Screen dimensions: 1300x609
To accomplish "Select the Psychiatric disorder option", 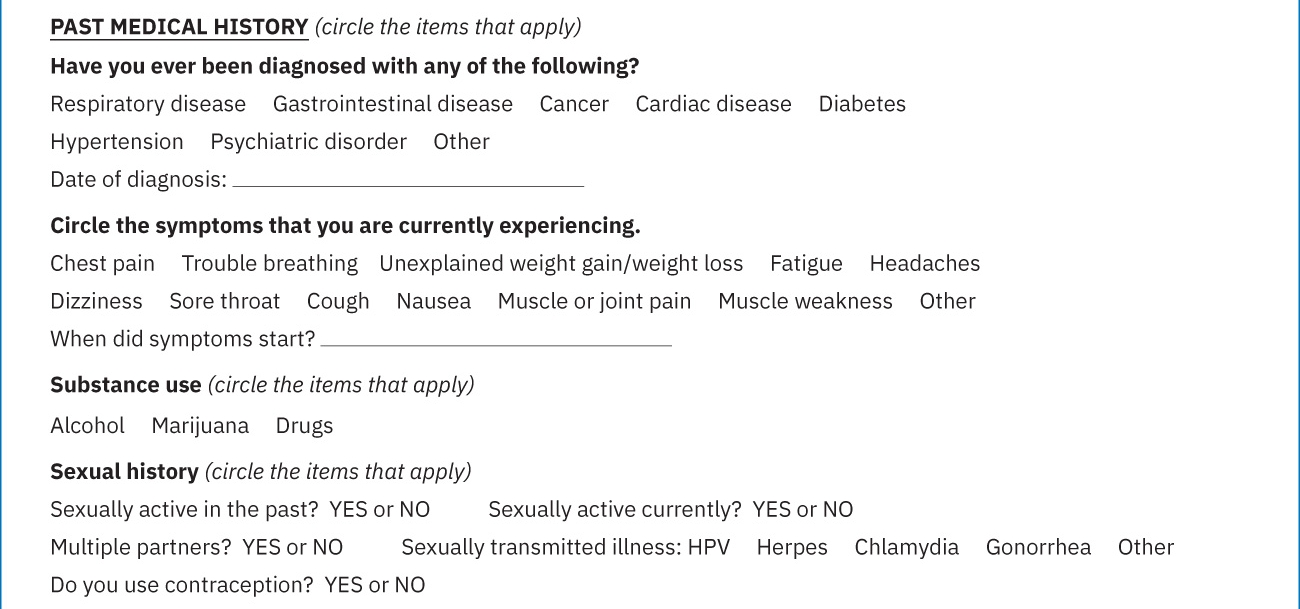I will (308, 142).
